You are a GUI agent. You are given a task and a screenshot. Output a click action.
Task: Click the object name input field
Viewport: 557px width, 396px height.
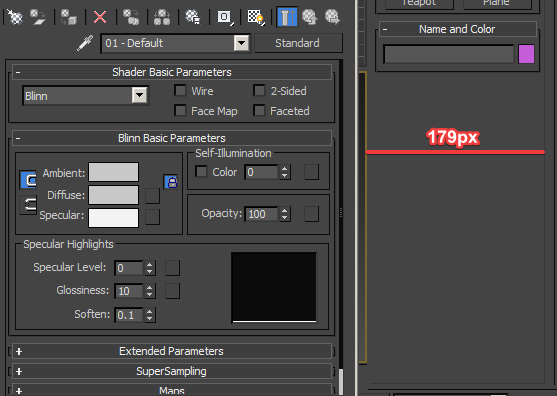(x=449, y=54)
